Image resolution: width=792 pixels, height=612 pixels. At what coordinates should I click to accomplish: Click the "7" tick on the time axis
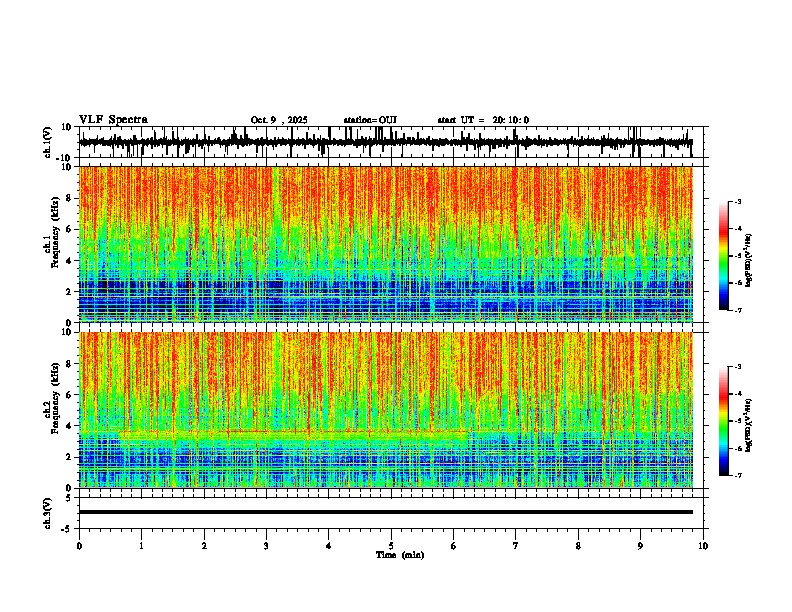click(516, 546)
